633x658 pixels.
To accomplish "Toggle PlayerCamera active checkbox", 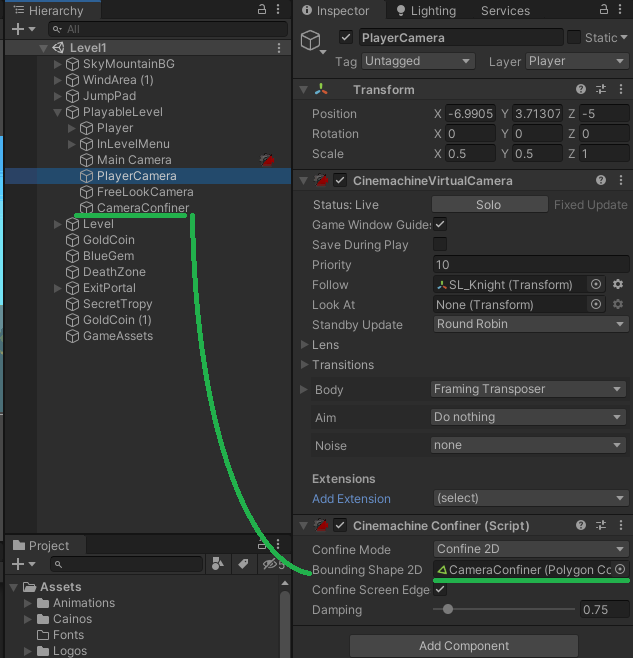I will (345, 37).
